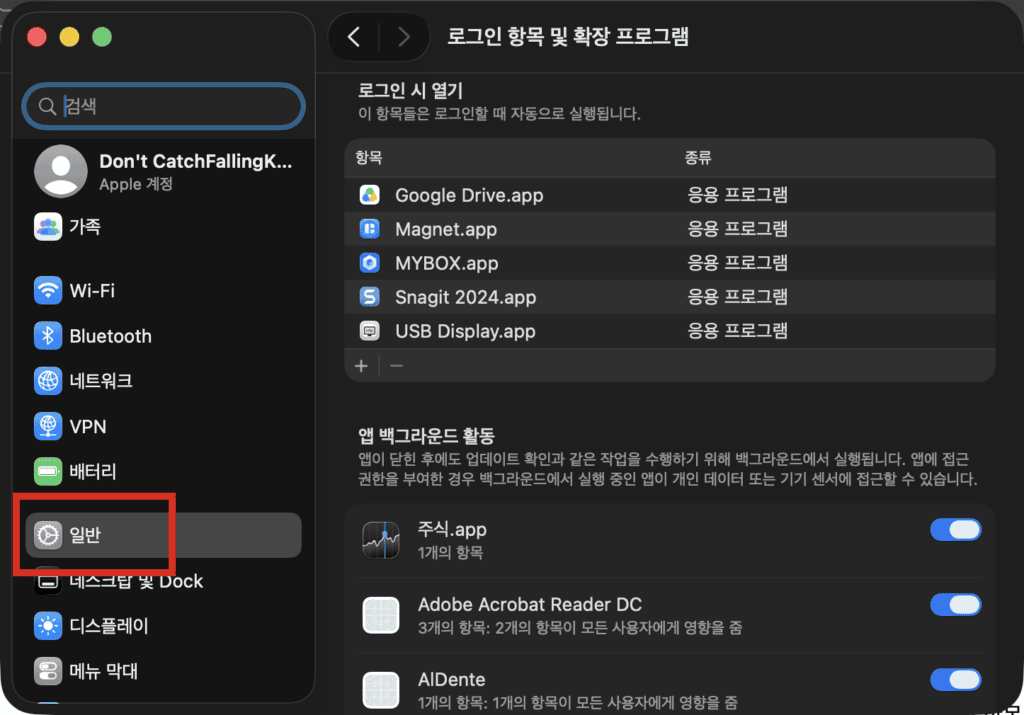Screen dimensions: 1024x715
Task: Click 응용 프로그램 type for Snagit 2024.app
Action: coord(737,296)
